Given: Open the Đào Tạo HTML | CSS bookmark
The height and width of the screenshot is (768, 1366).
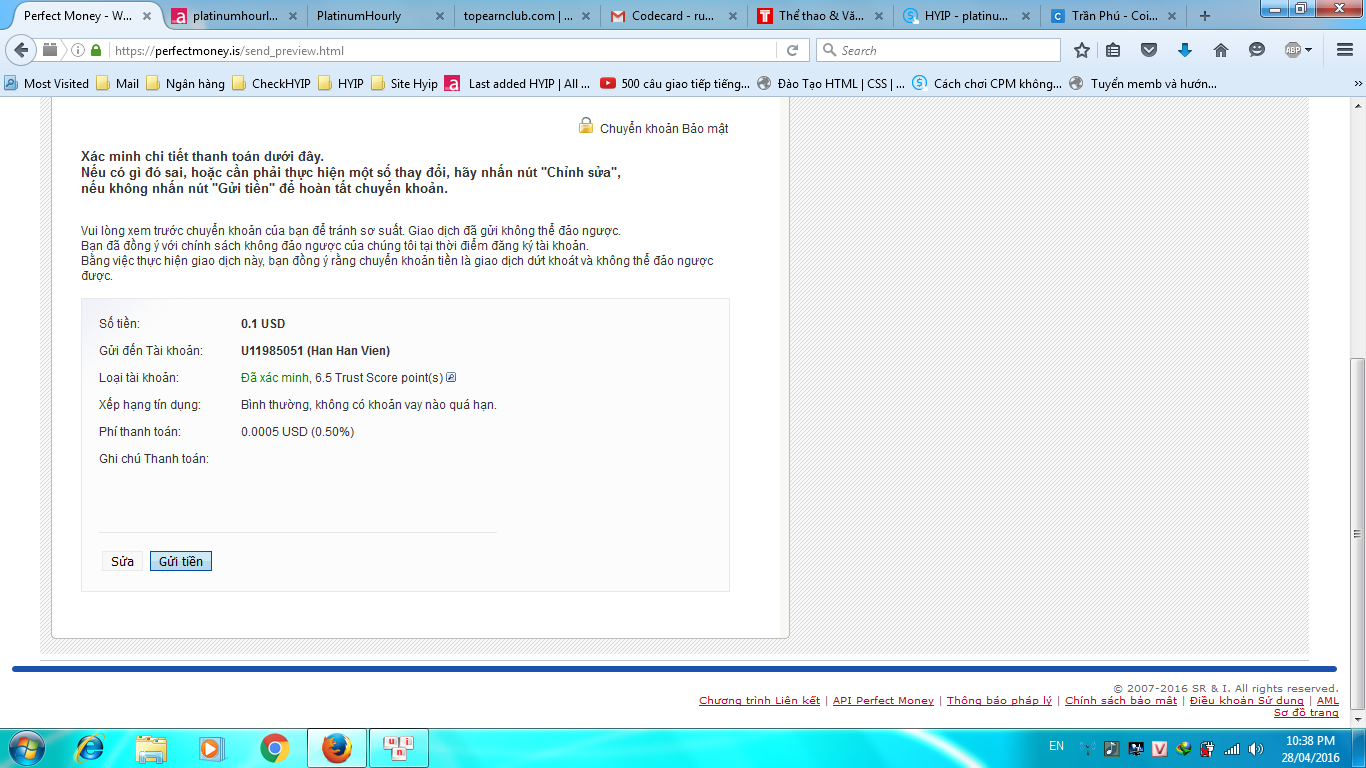Looking at the screenshot, I should (x=831, y=84).
